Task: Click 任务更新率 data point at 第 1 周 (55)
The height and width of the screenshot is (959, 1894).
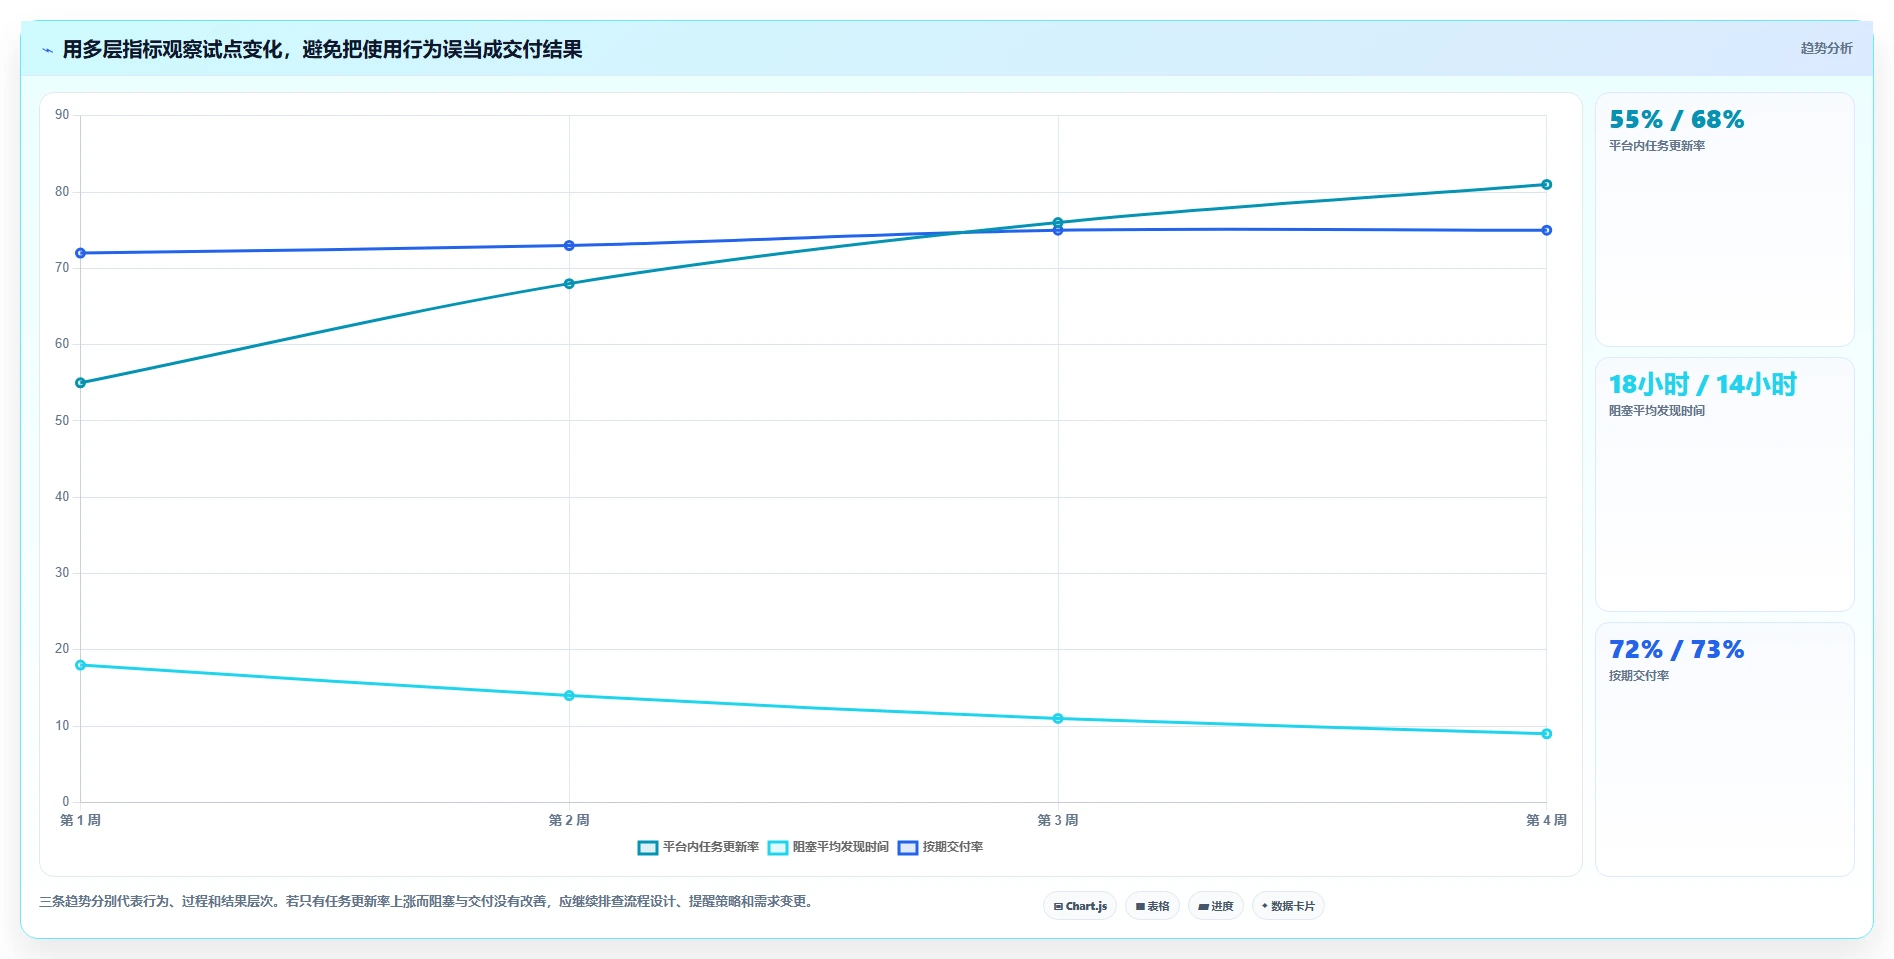Action: [81, 383]
